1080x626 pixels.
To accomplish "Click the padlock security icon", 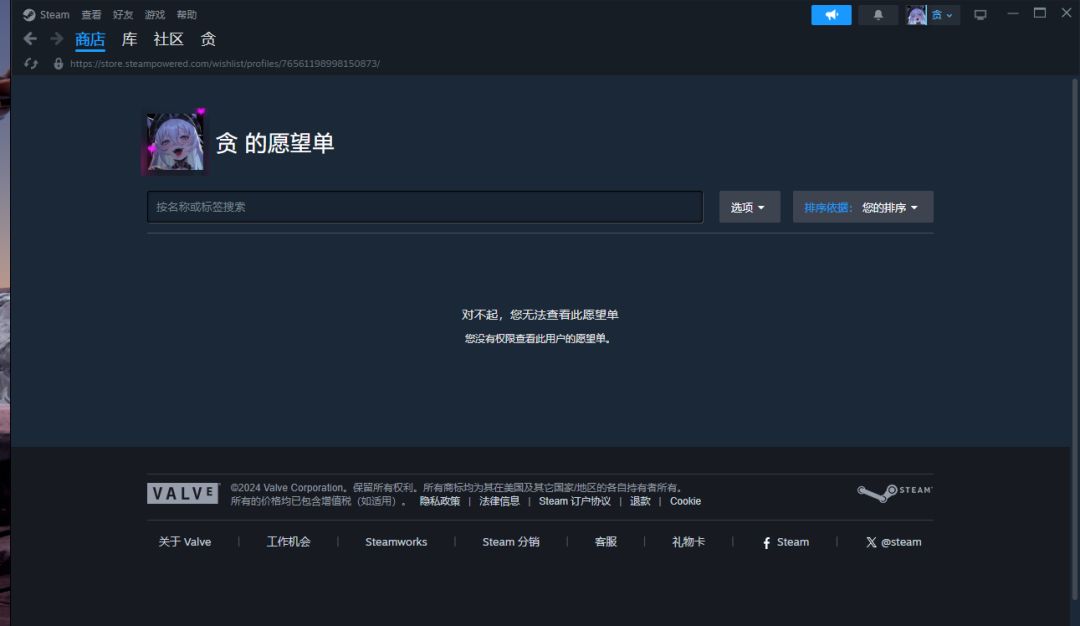I will [x=59, y=63].
